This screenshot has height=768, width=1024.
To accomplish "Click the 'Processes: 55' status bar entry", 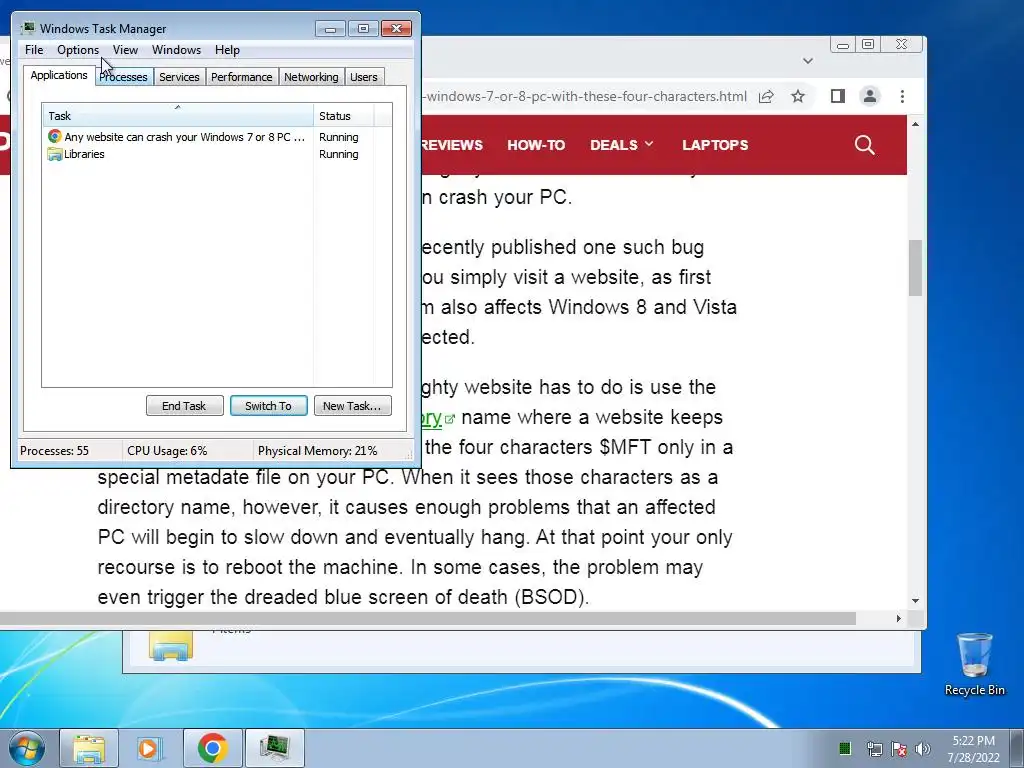I will click(x=54, y=451).
